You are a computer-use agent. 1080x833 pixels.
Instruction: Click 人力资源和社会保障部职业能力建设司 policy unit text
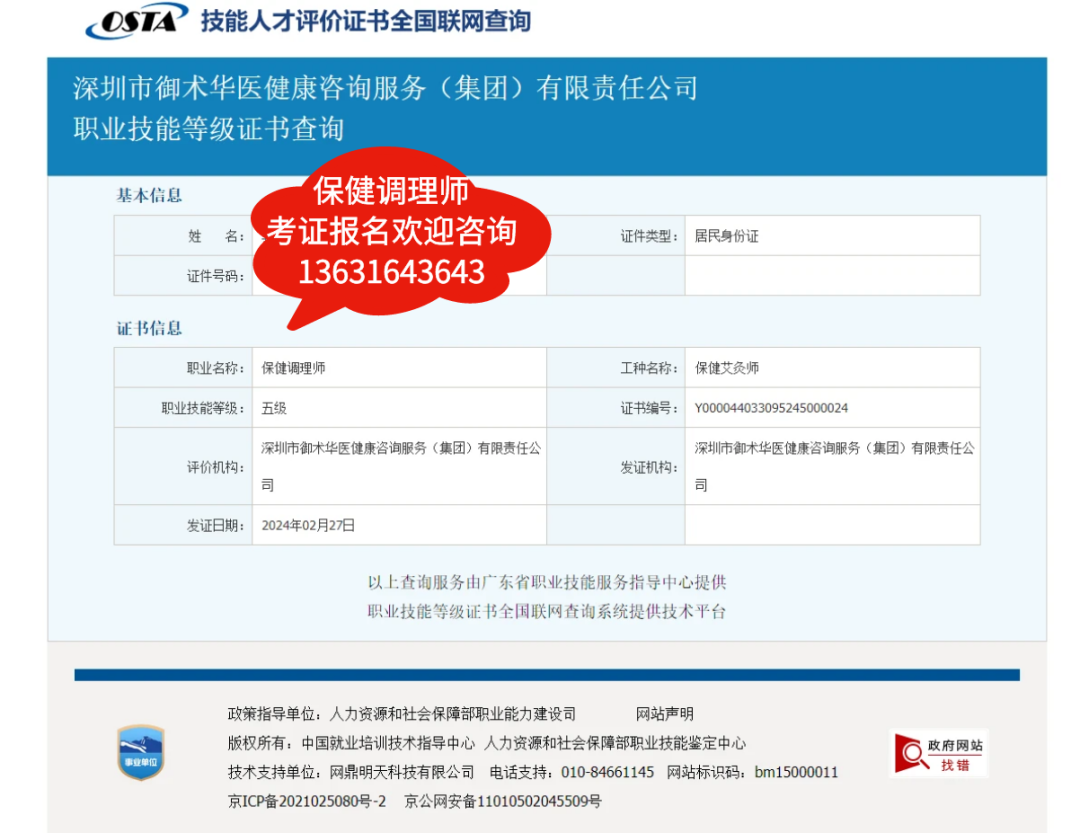(453, 714)
